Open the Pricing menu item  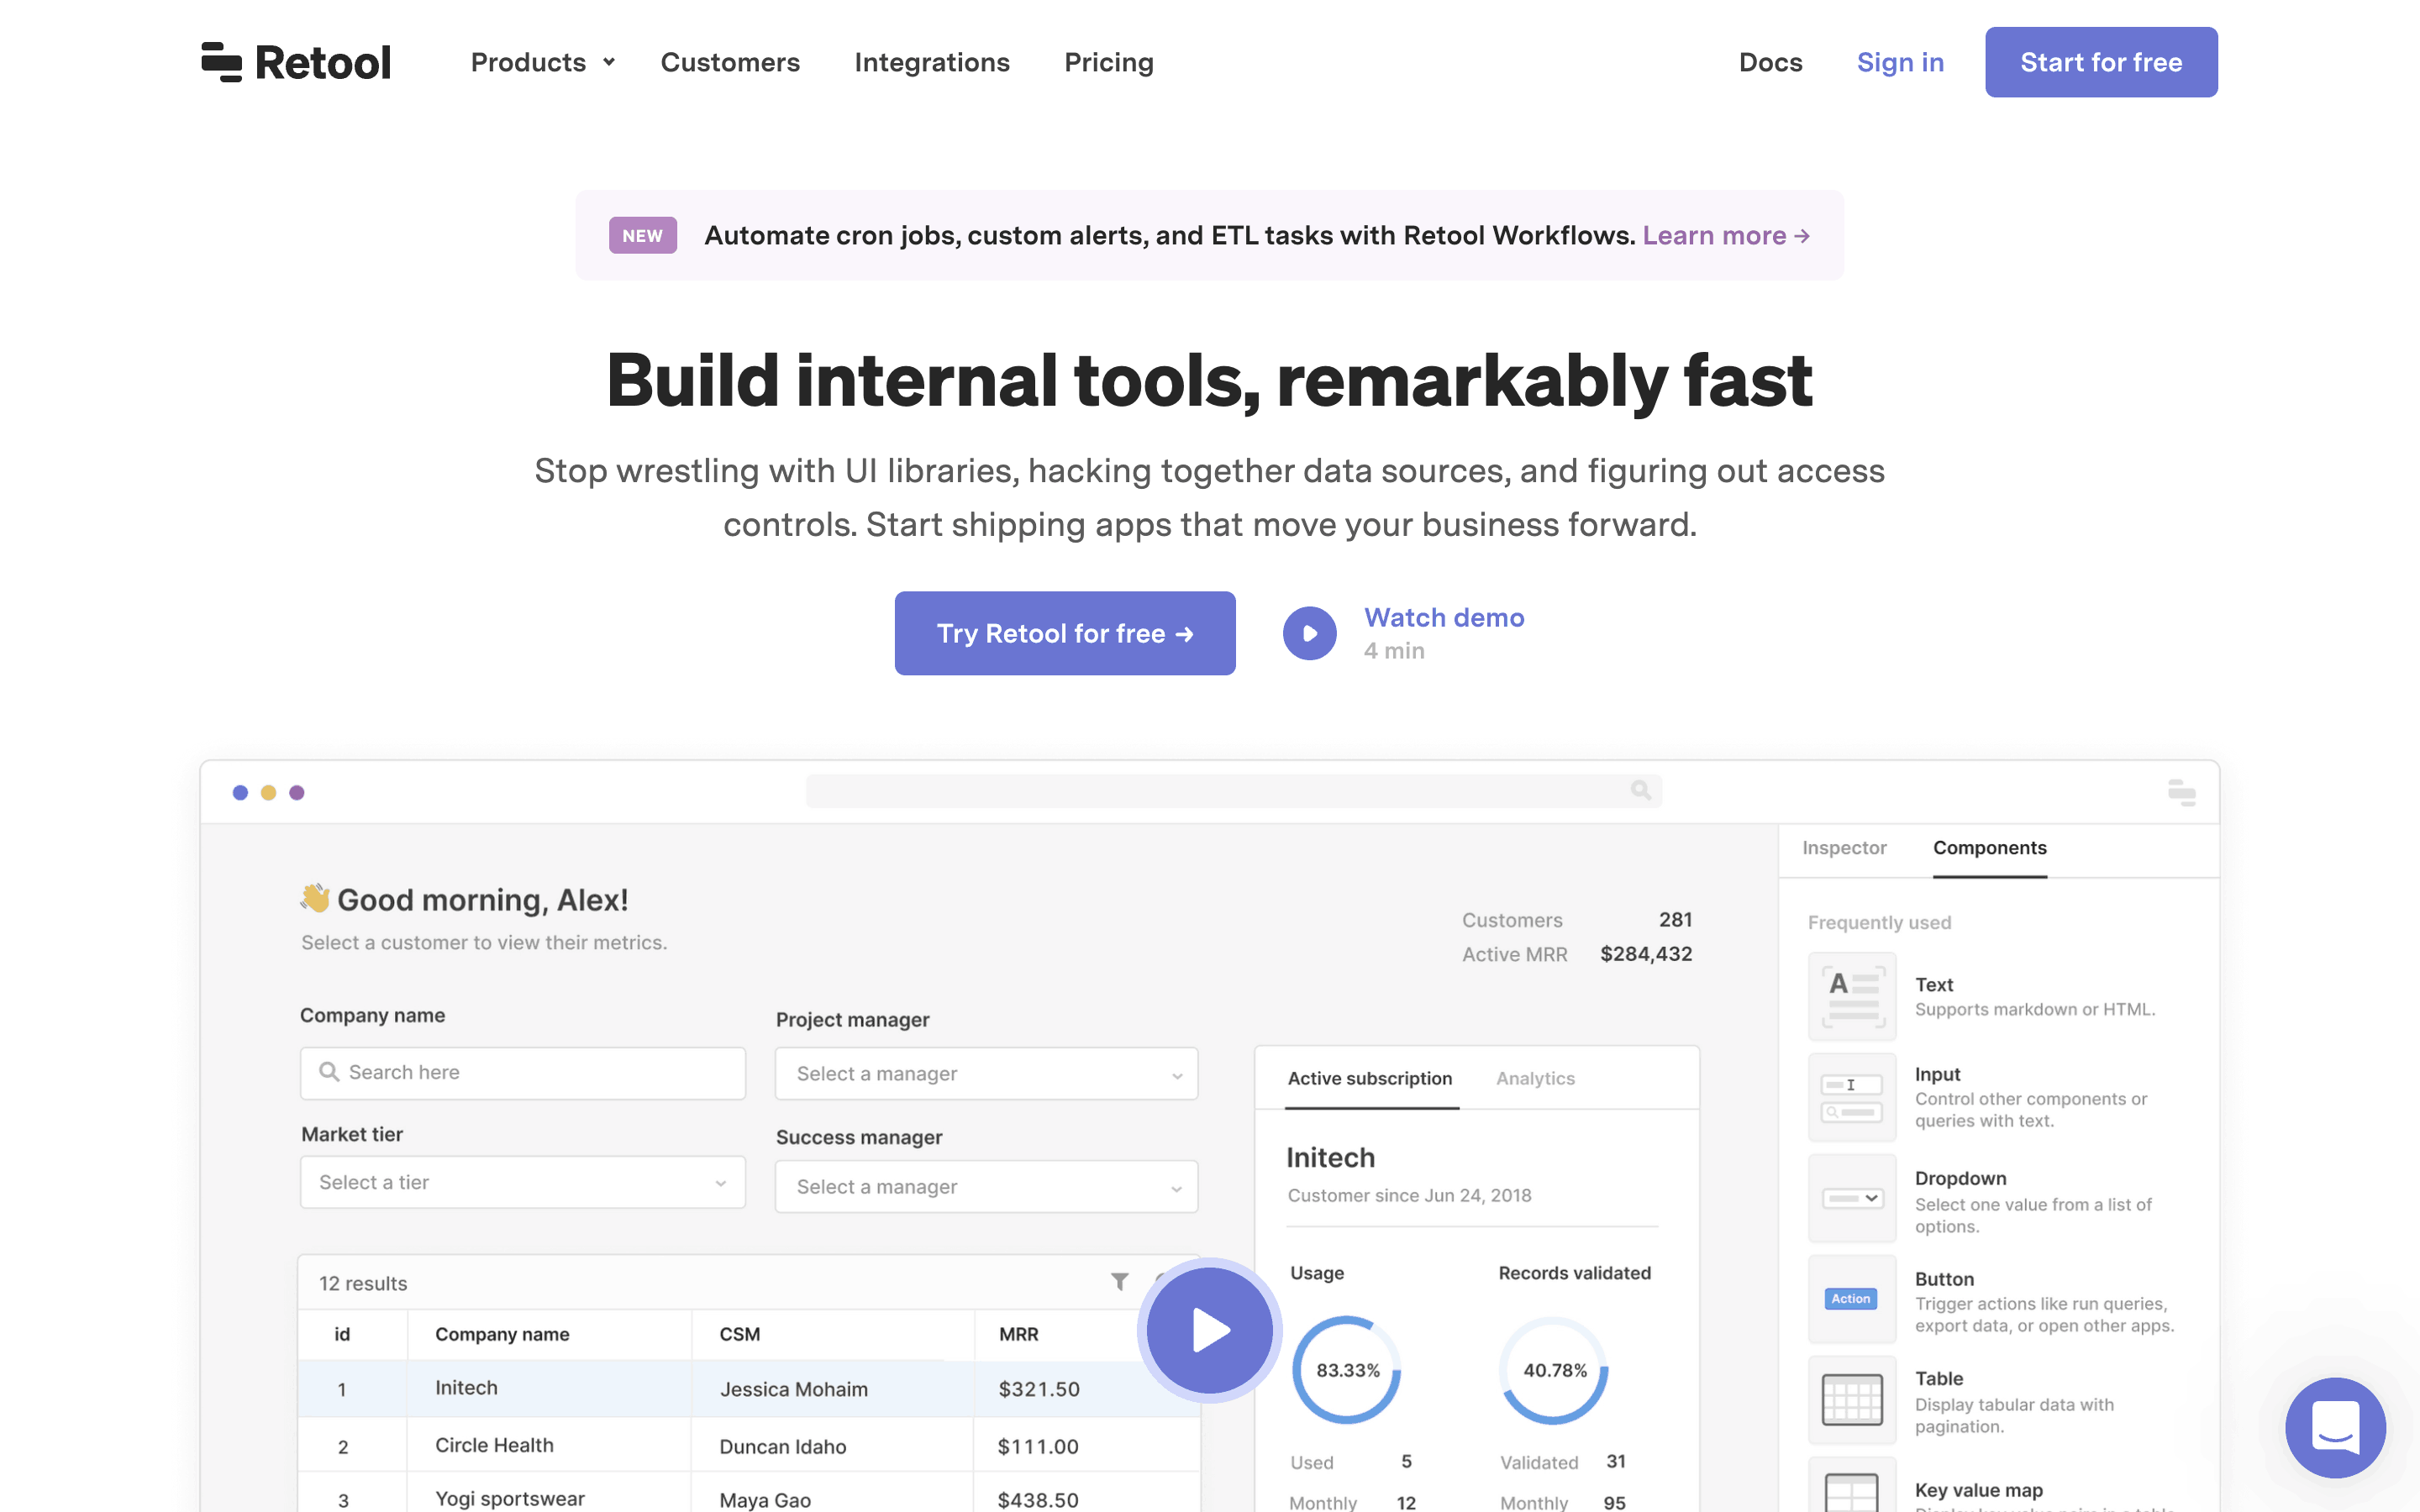(x=1108, y=62)
